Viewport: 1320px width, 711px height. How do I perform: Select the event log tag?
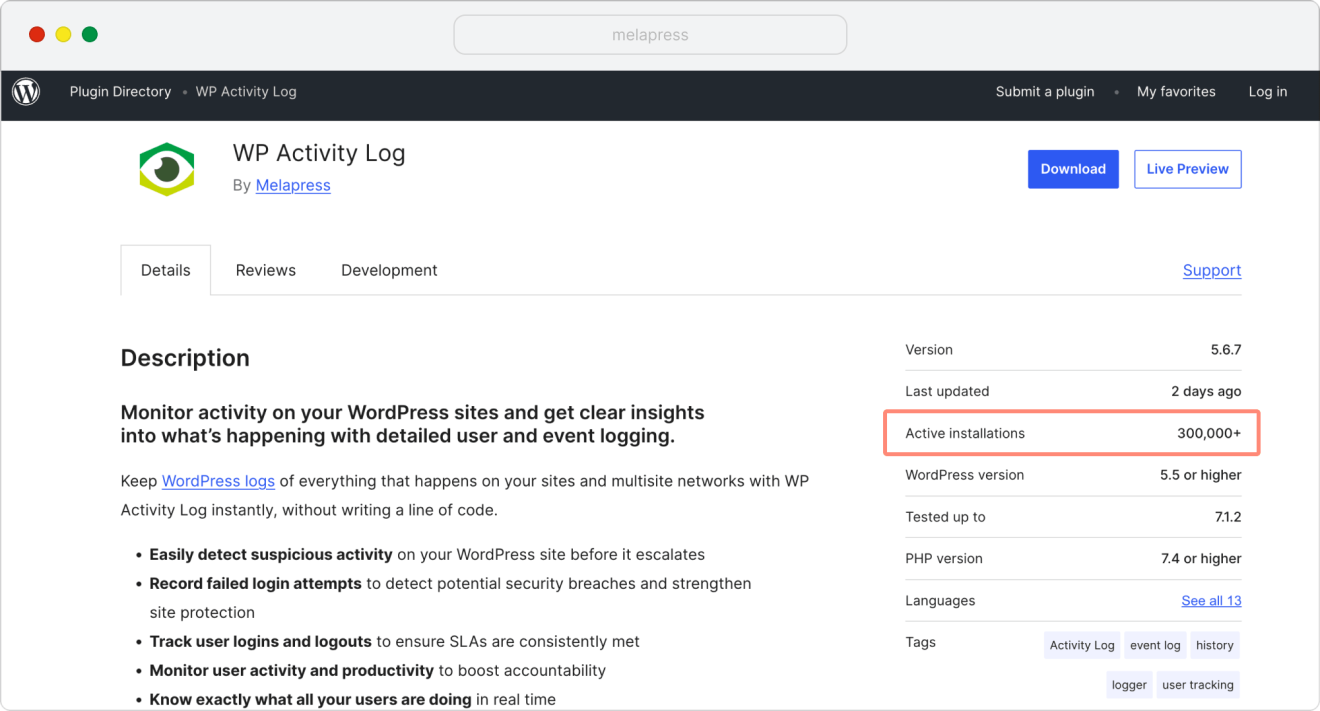(1155, 645)
